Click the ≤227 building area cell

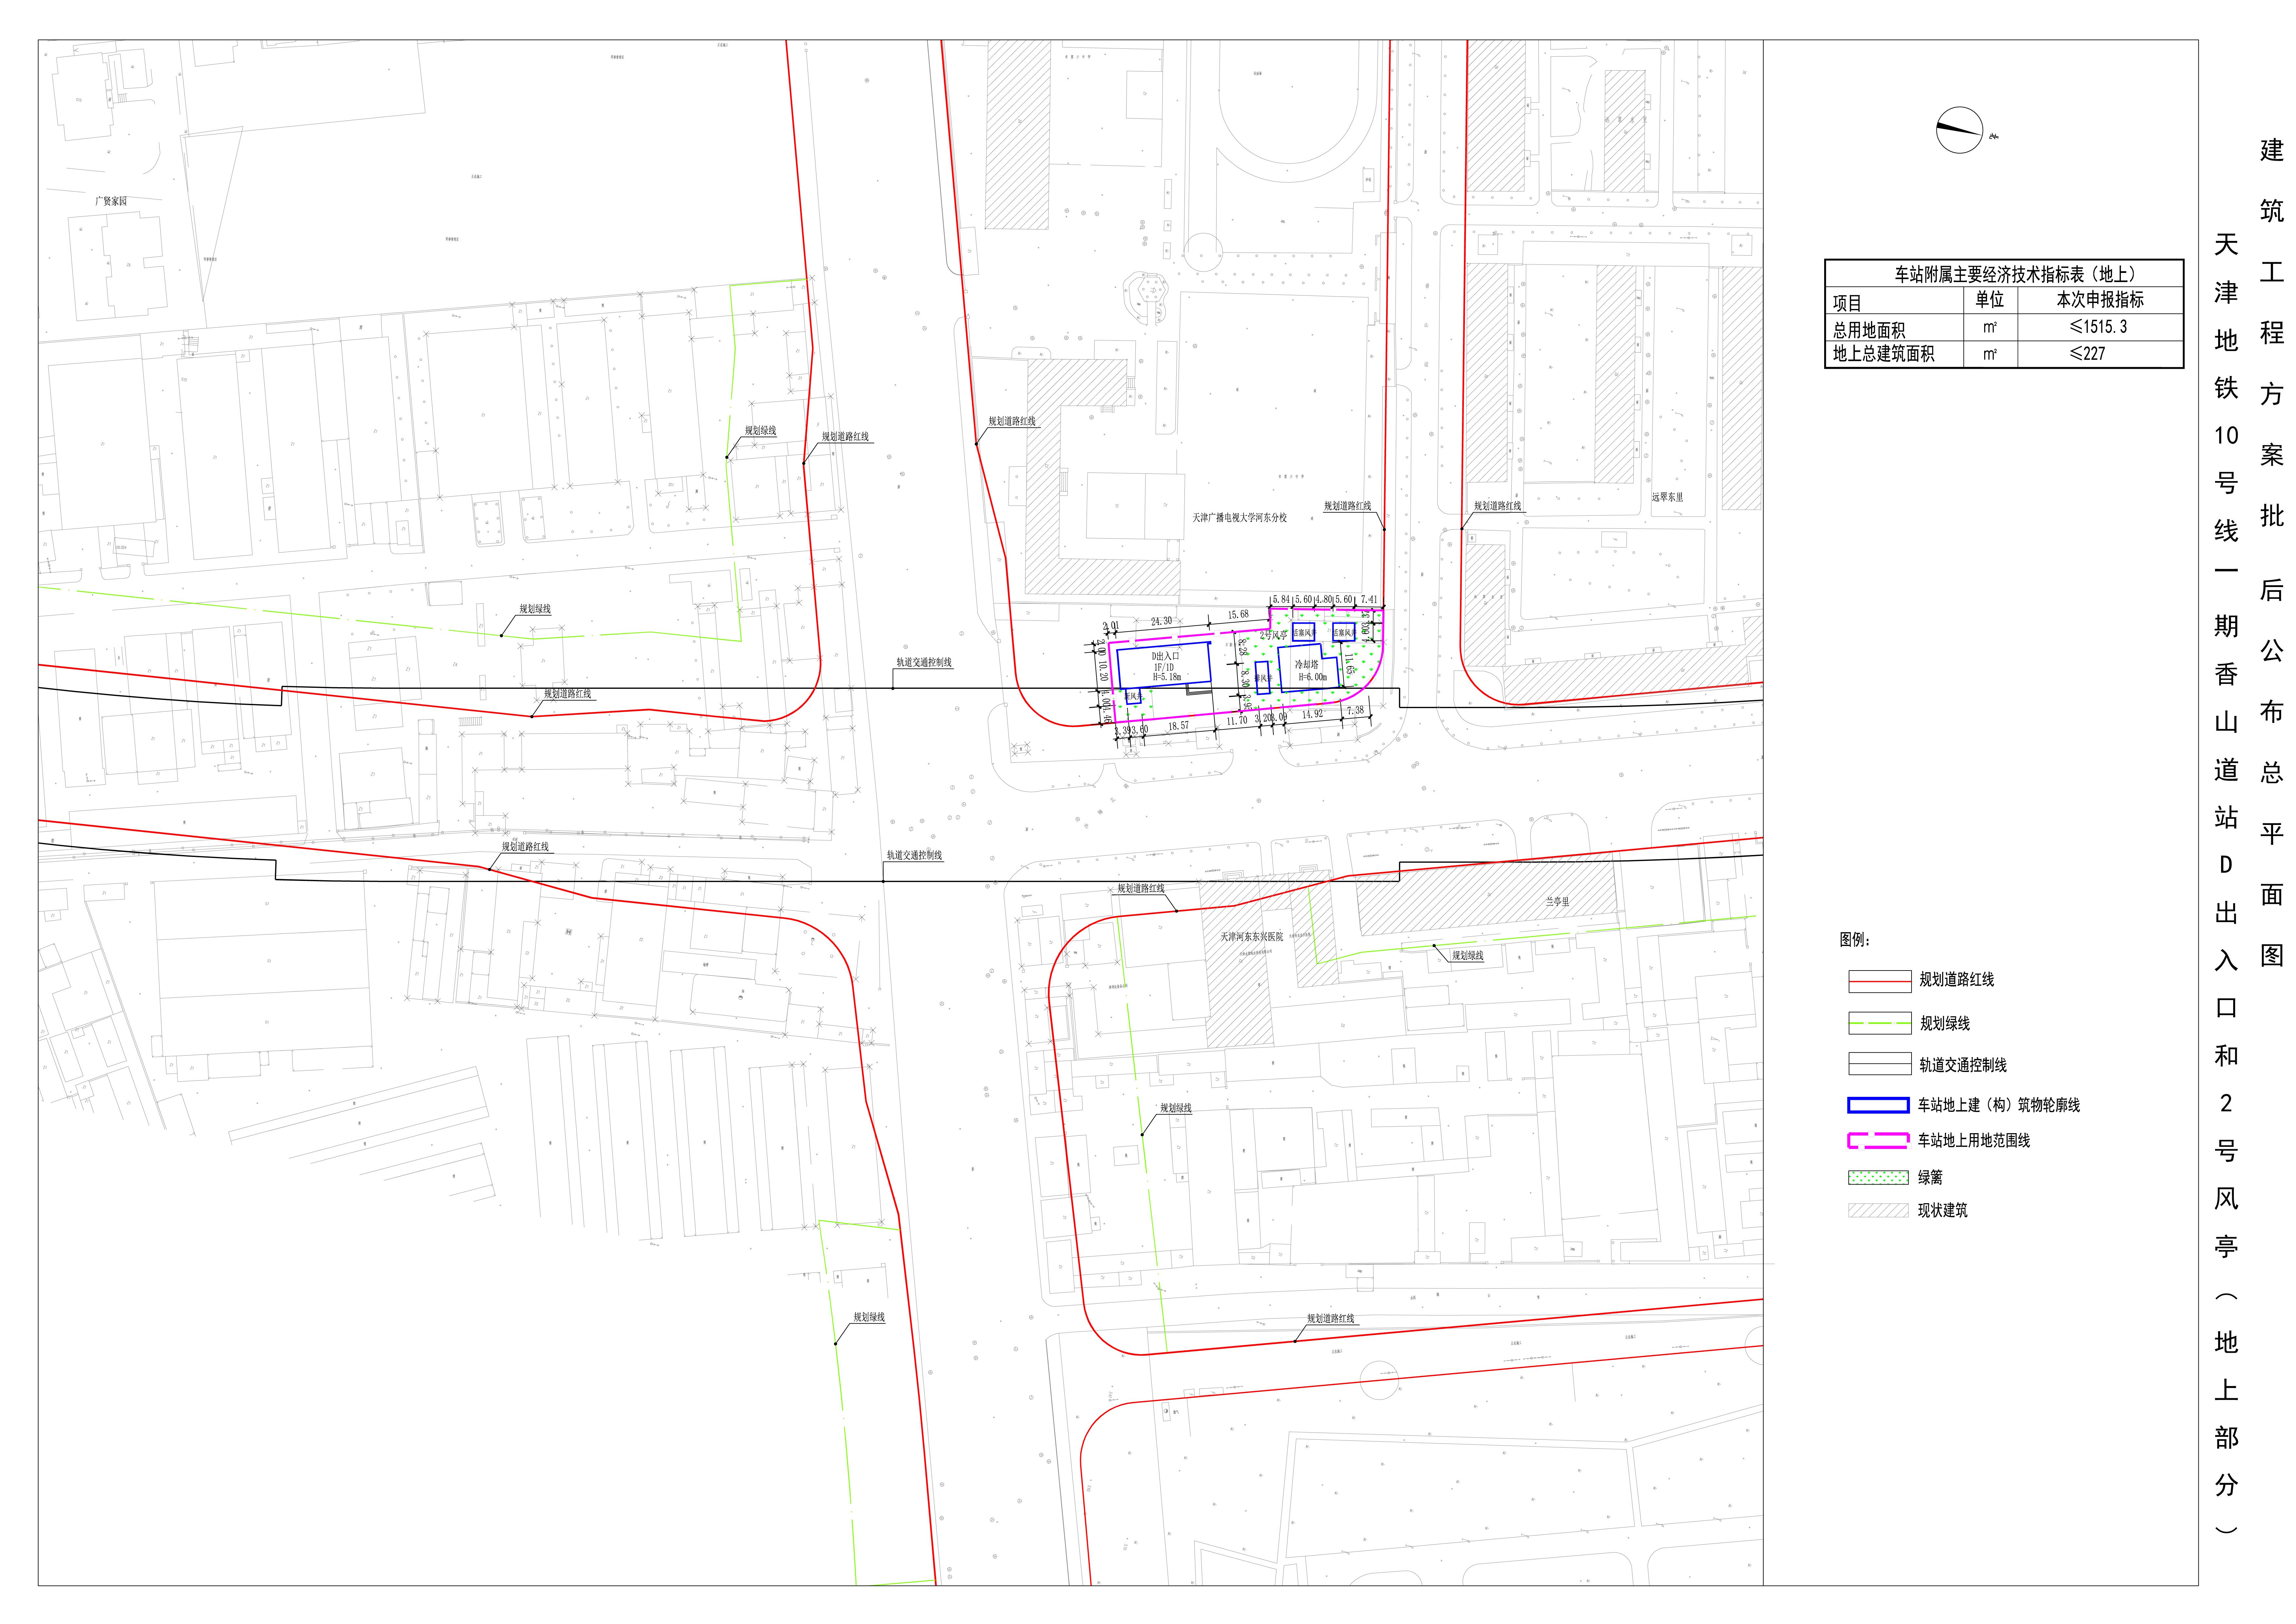coord(2088,353)
